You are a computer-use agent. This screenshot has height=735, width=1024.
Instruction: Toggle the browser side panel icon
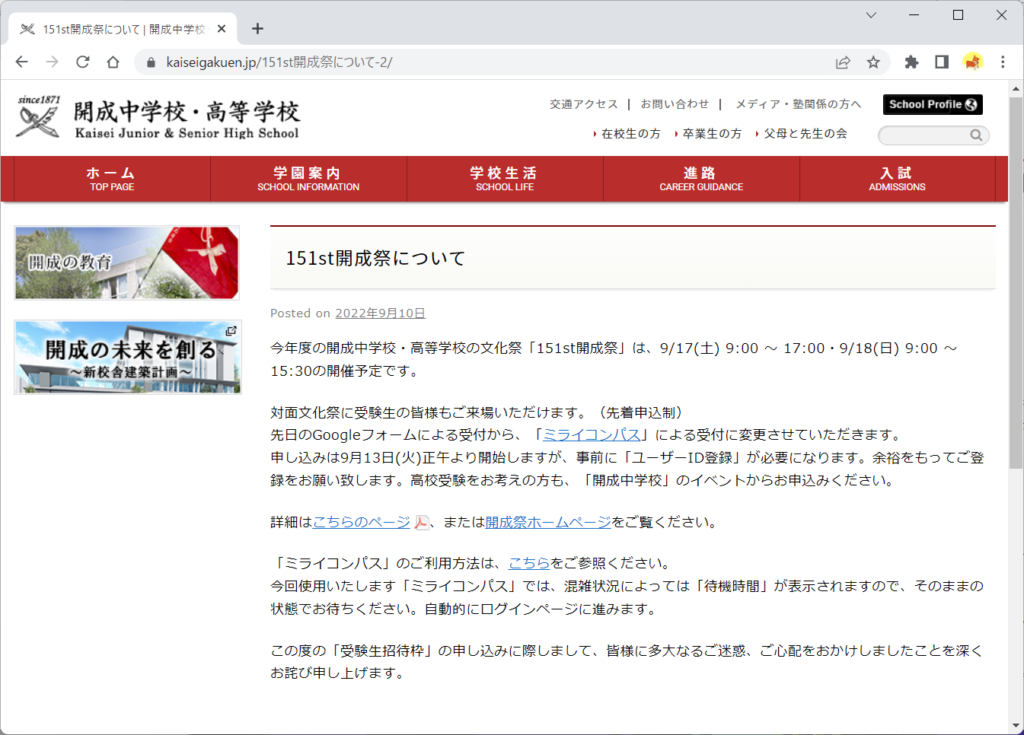[942, 62]
